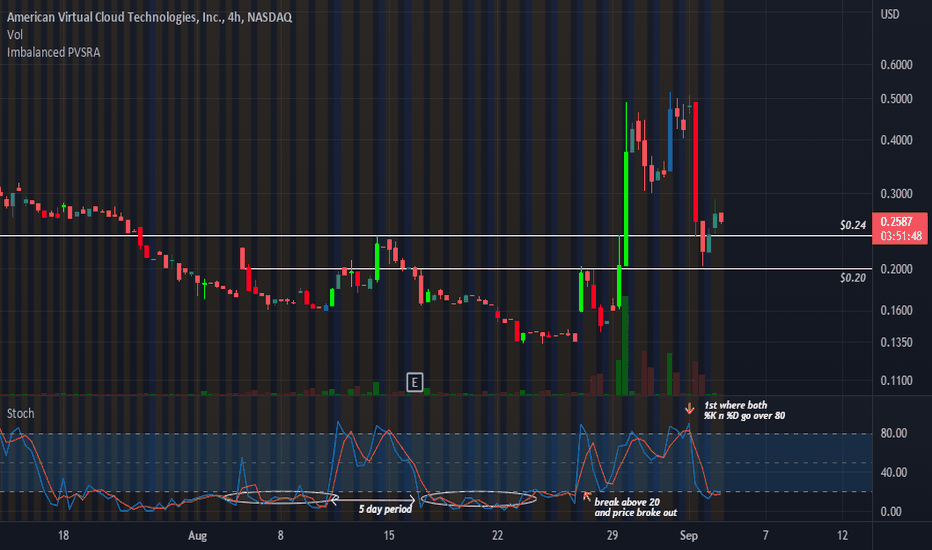Viewport: 932px width, 550px height.
Task: Click the '18' date axis label
Action: point(63,535)
